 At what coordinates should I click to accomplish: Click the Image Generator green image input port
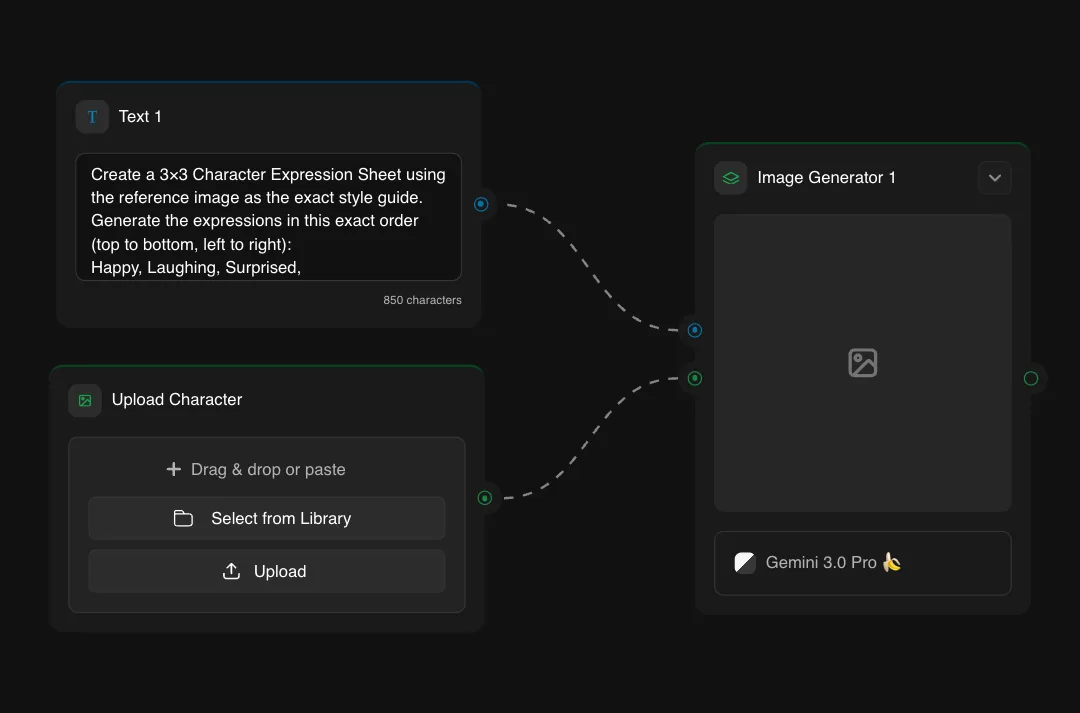click(x=695, y=378)
